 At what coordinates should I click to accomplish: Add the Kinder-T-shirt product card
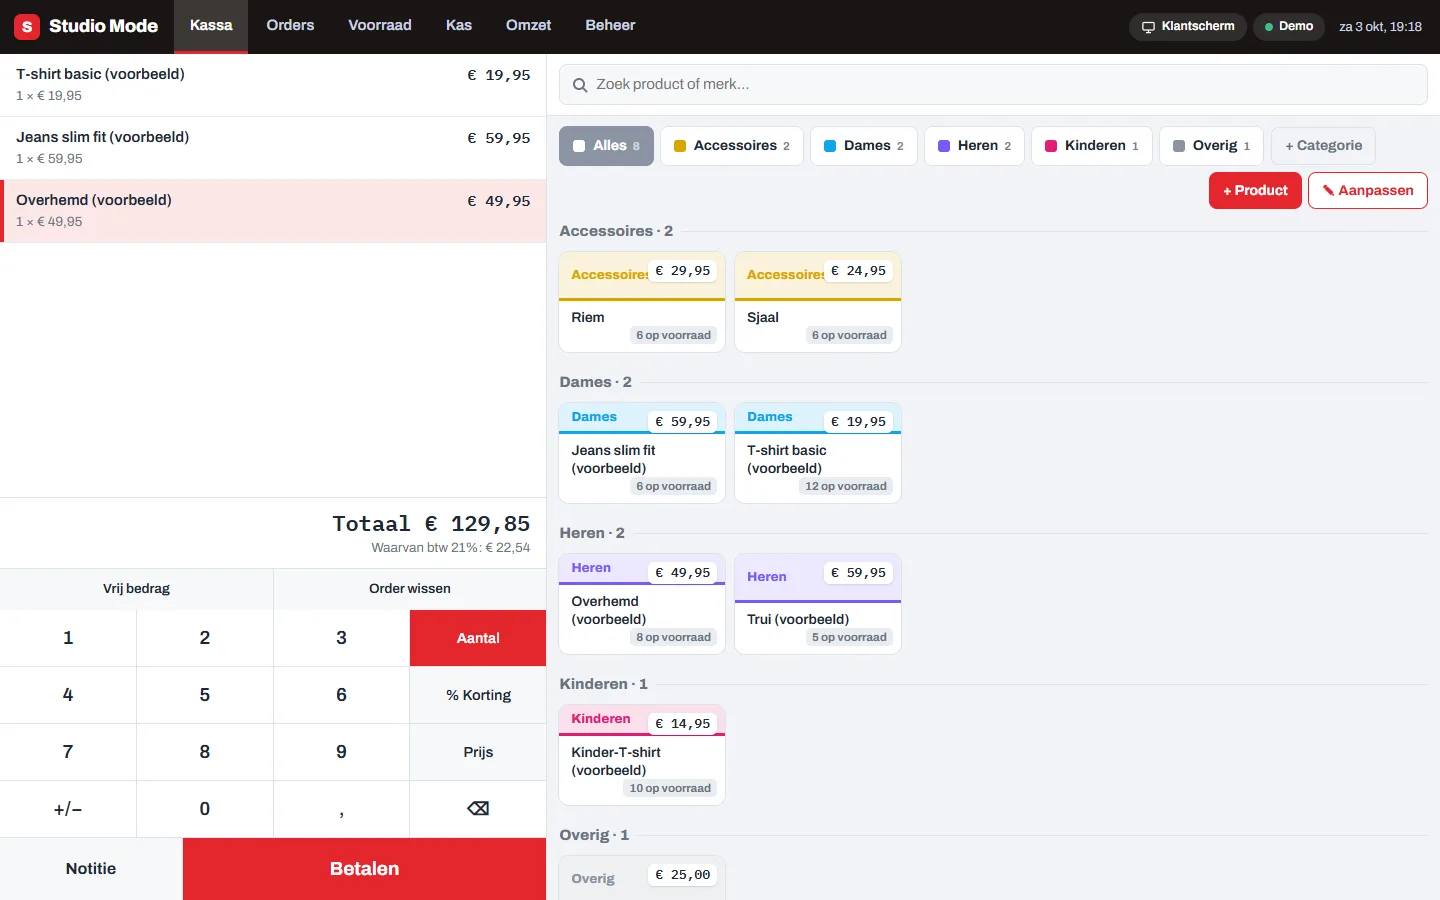pyautogui.click(x=642, y=755)
